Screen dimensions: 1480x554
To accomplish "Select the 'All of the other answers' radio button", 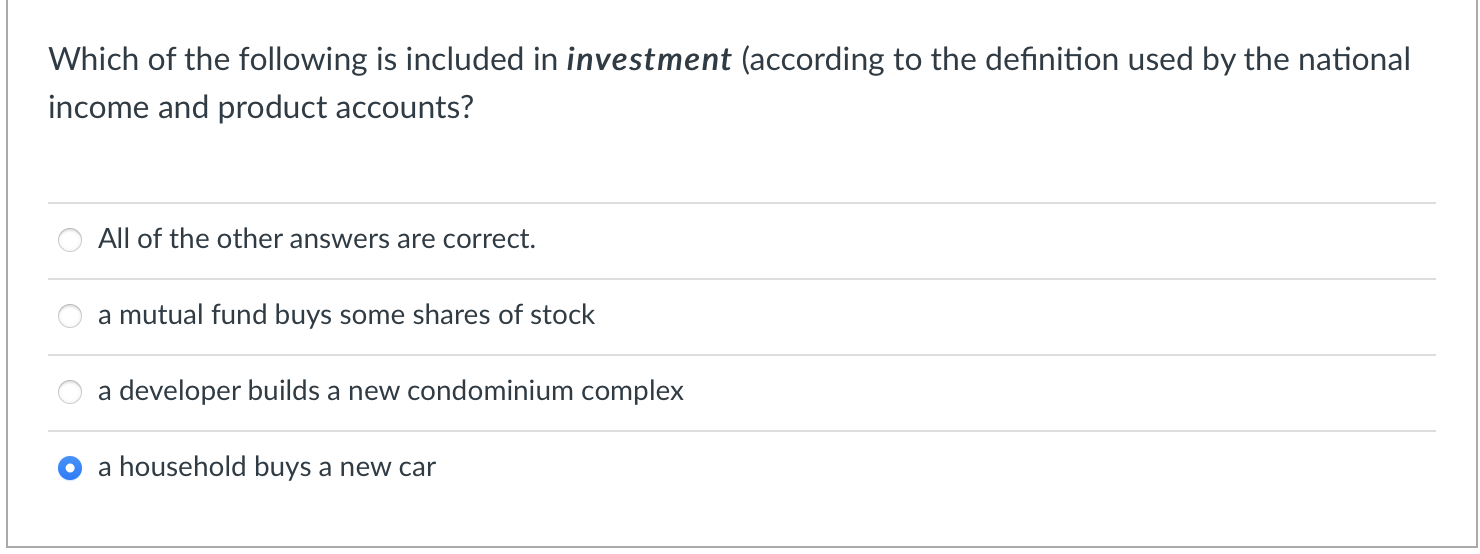I will [70, 241].
